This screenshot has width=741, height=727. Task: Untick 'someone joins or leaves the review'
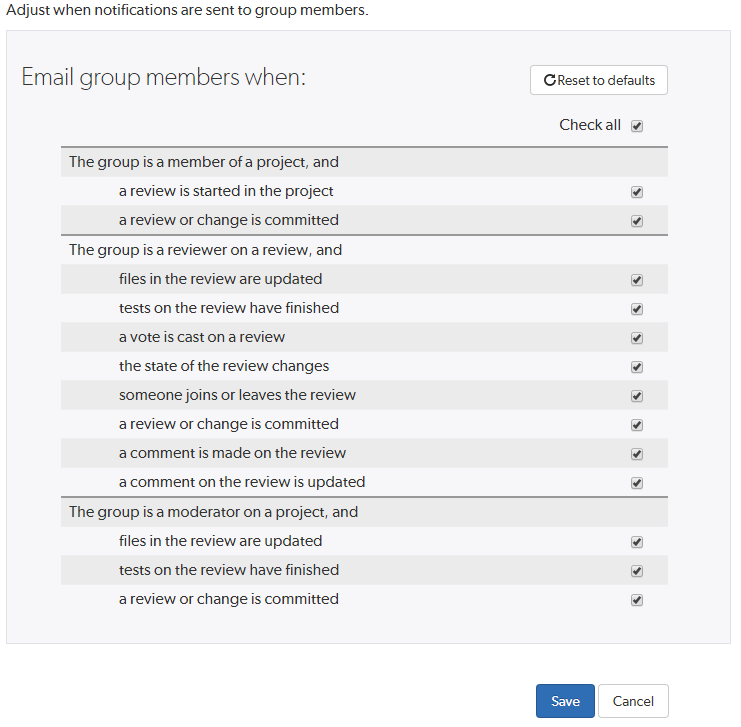[637, 396]
